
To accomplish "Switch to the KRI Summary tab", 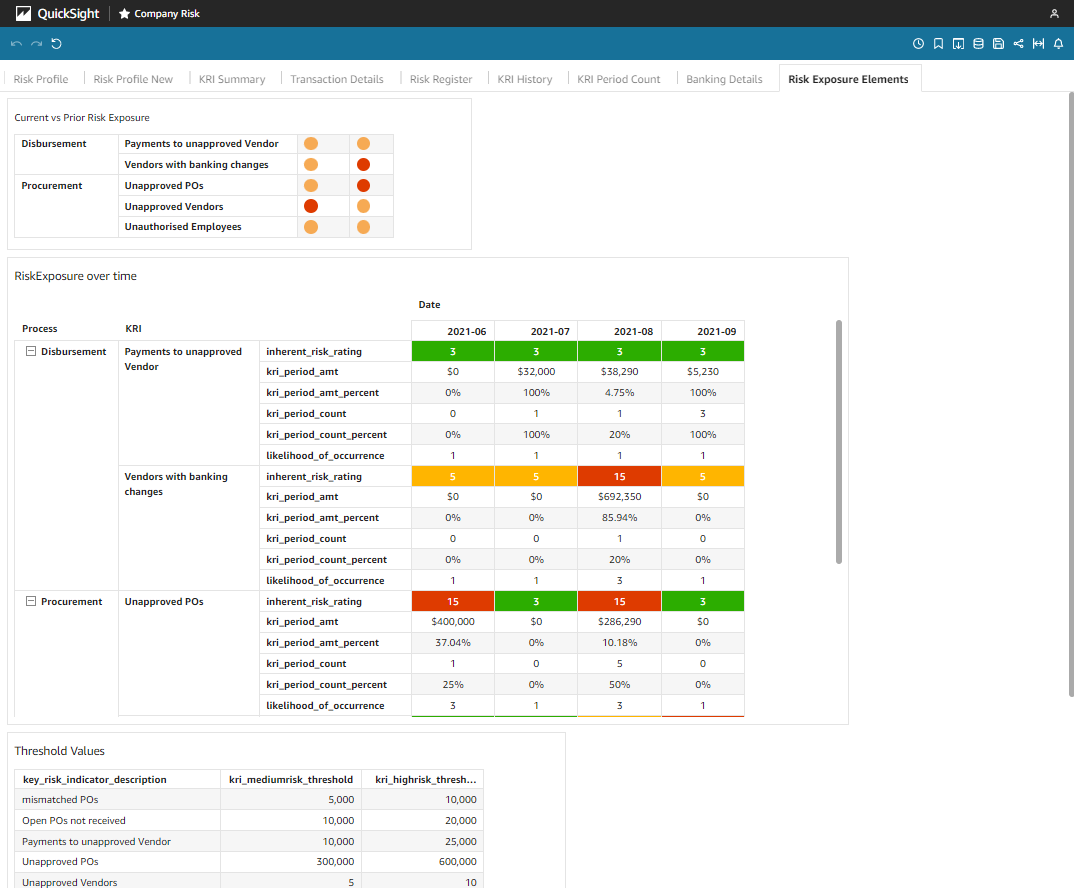I will tap(232, 79).
